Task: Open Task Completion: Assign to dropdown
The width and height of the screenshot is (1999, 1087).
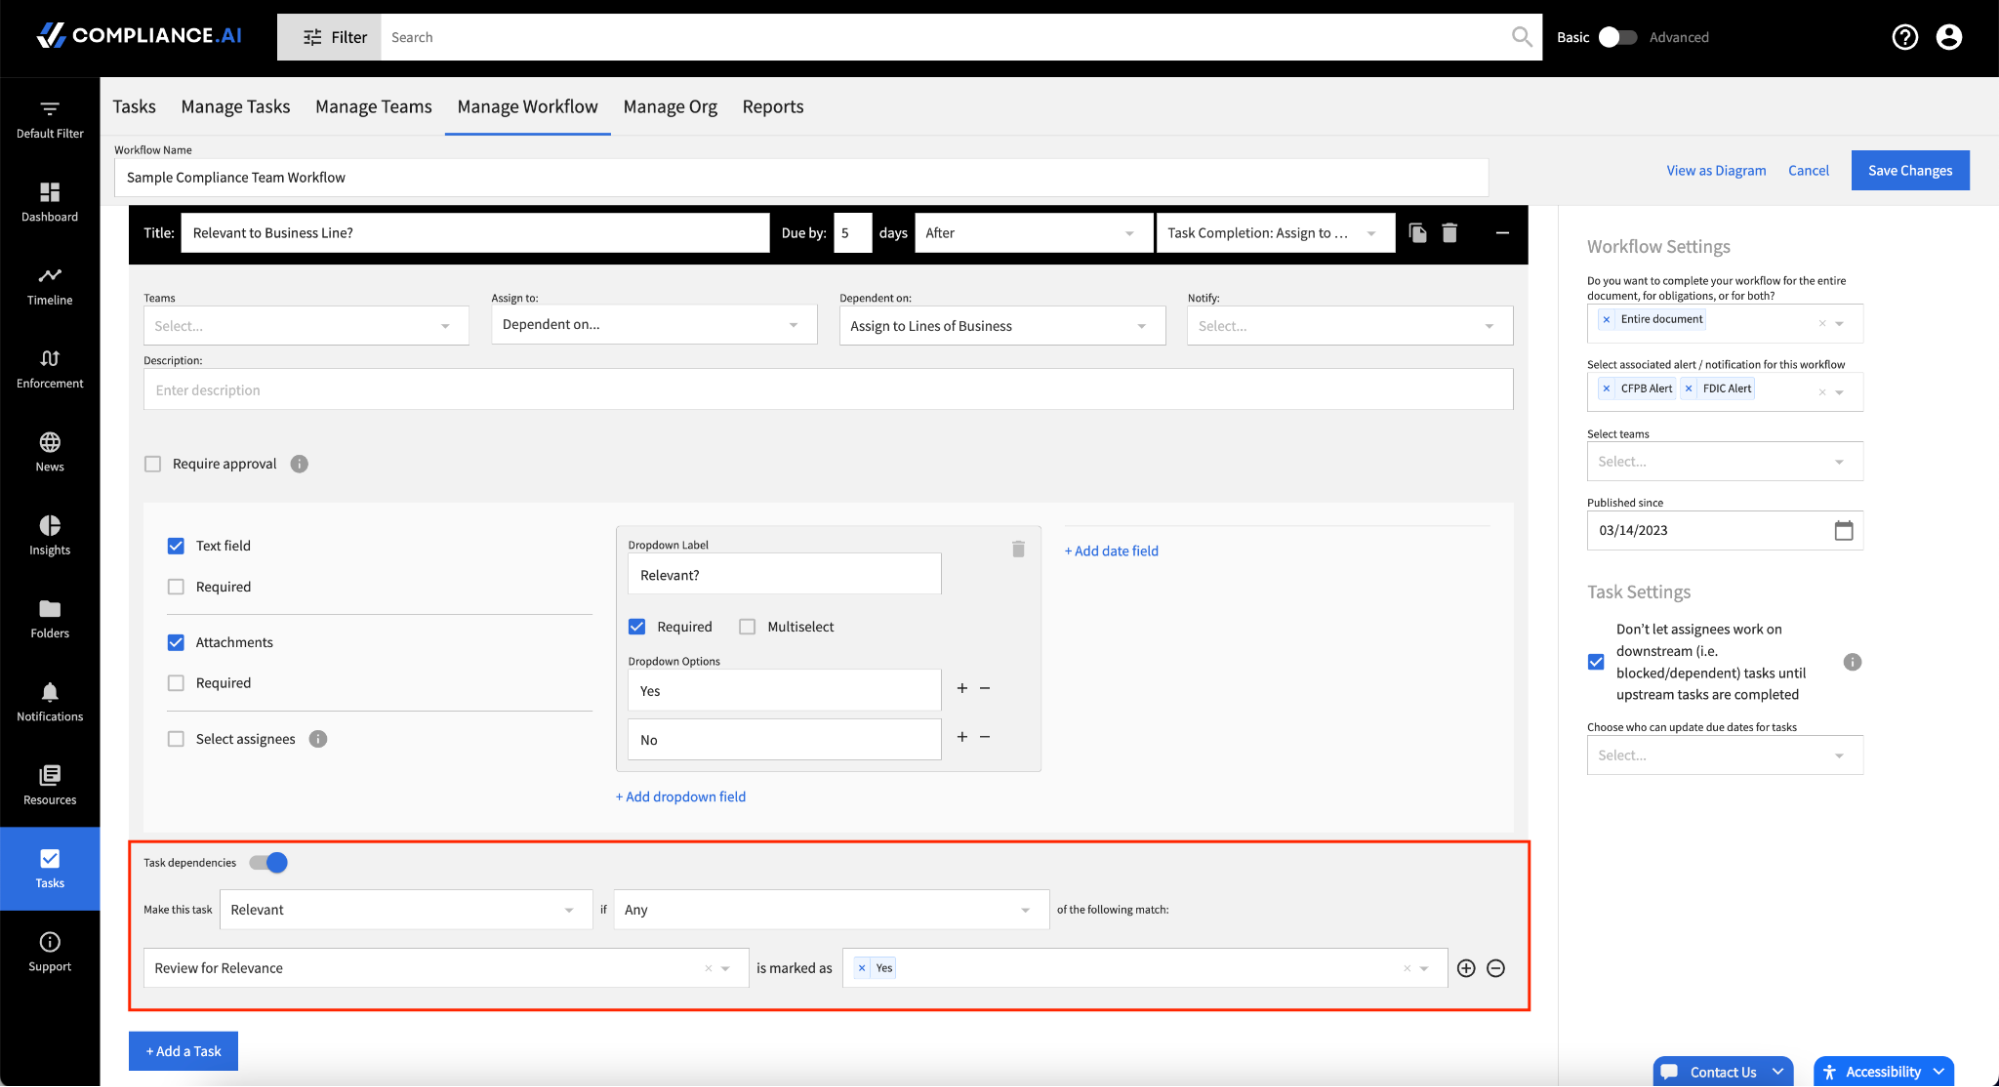Action: (x=1275, y=233)
